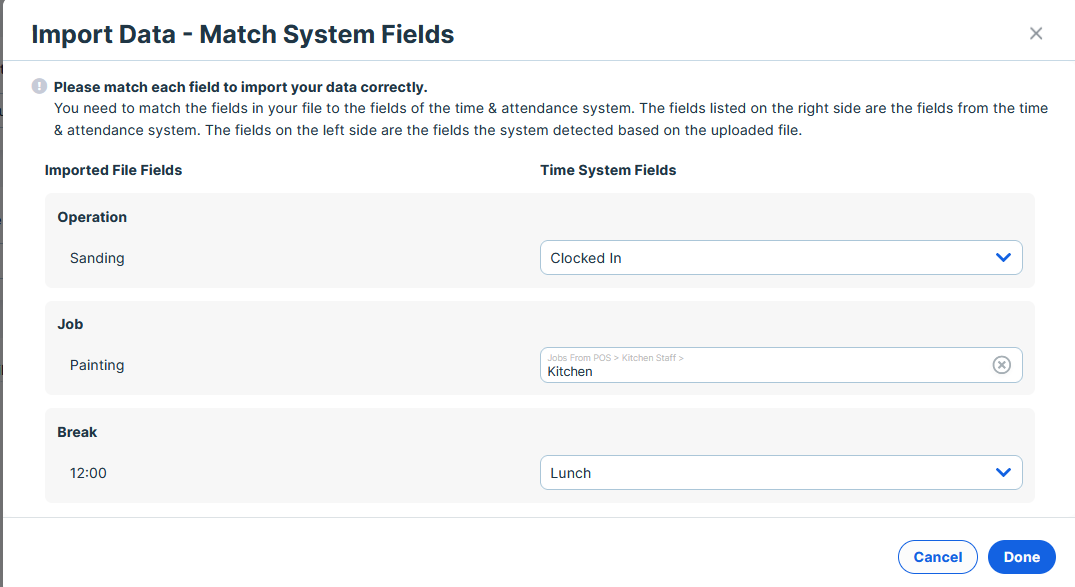Click the Time System Fields column header

click(x=608, y=170)
